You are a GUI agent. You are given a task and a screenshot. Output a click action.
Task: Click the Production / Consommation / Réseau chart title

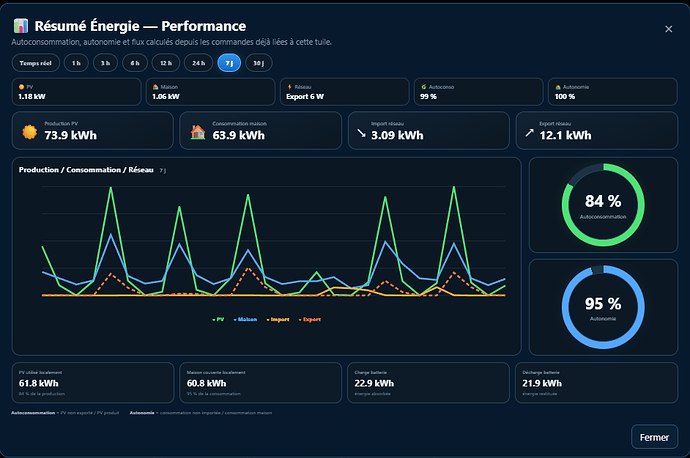(86, 170)
